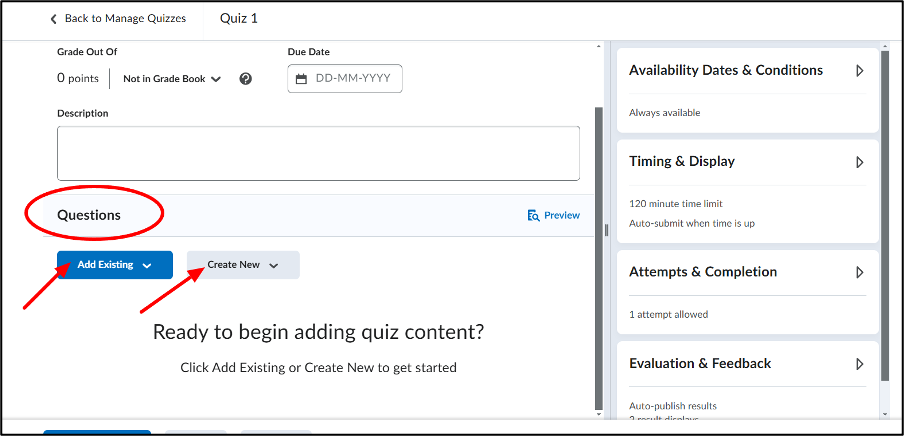This screenshot has width=904, height=436.
Task: Open the Create New dropdown
Action: pos(243,265)
